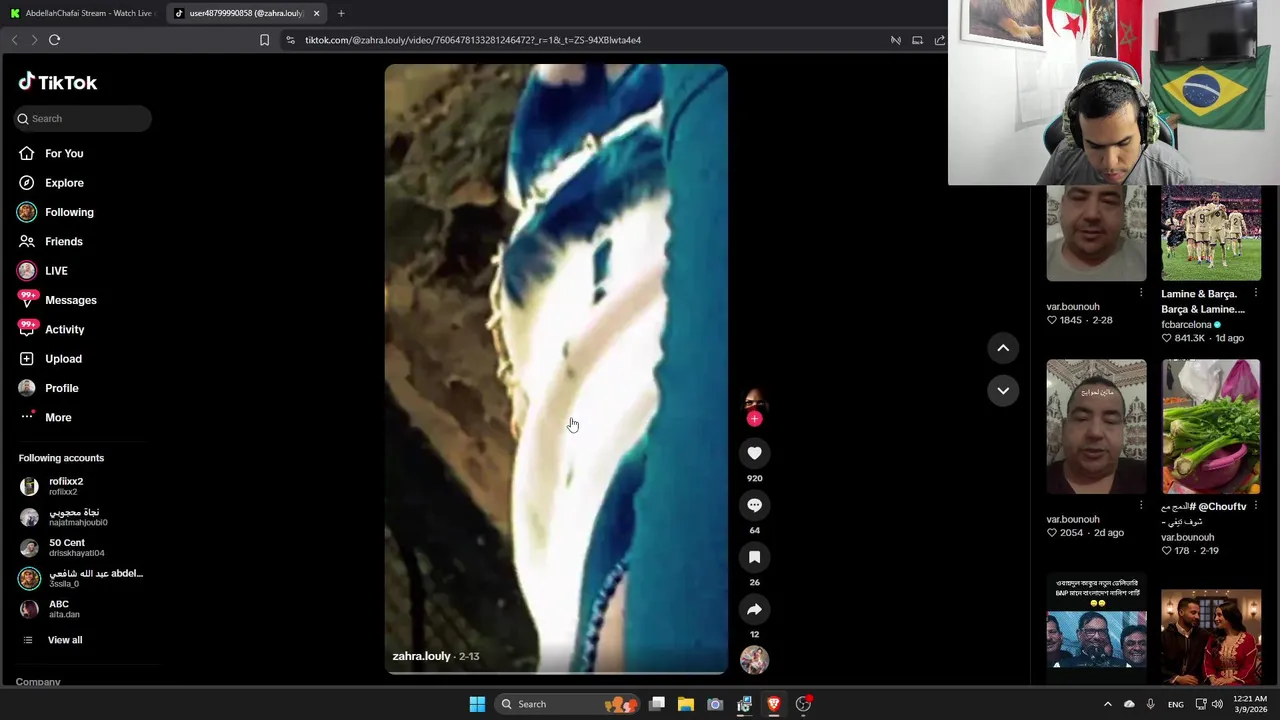The height and width of the screenshot is (720, 1280).
Task: Open followed account 50 Cent
Action: coord(67,548)
